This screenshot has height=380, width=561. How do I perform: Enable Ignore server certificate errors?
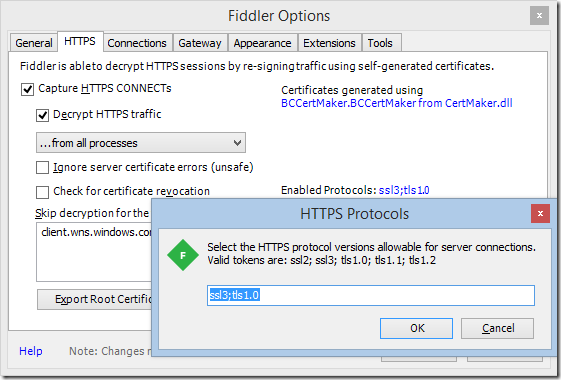[x=42, y=167]
